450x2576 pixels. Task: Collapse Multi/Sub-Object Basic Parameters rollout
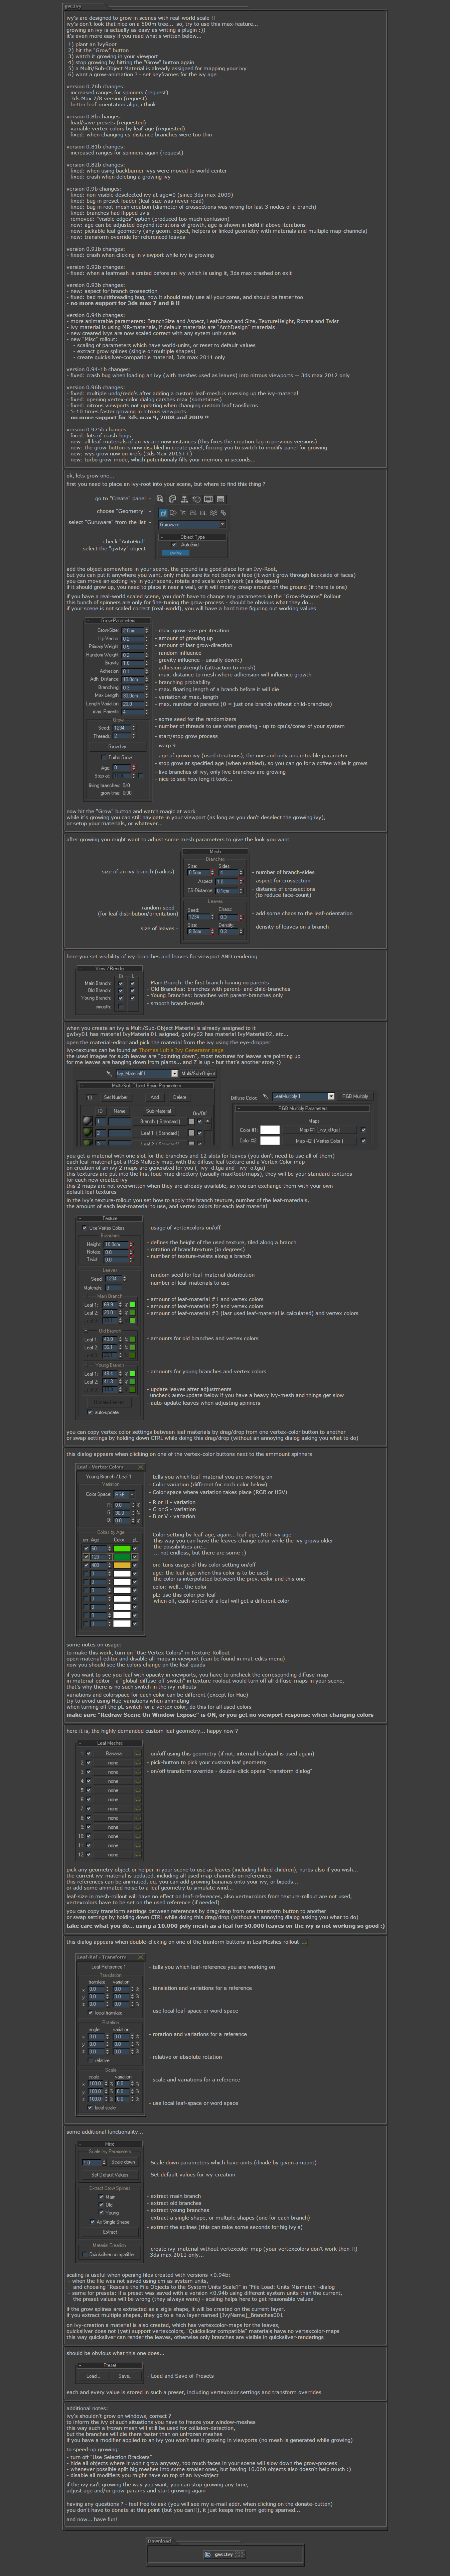tap(146, 1086)
